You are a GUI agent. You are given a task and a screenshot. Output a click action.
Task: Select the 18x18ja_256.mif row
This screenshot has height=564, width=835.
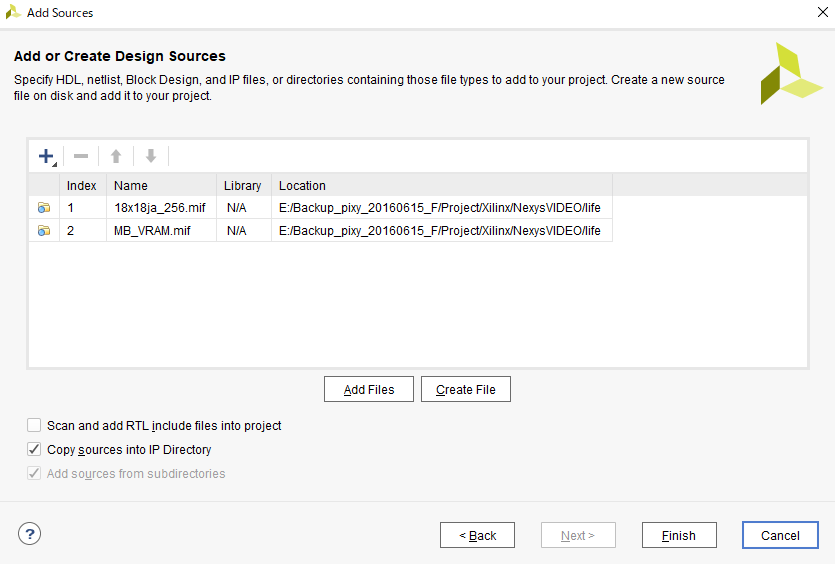click(x=321, y=208)
